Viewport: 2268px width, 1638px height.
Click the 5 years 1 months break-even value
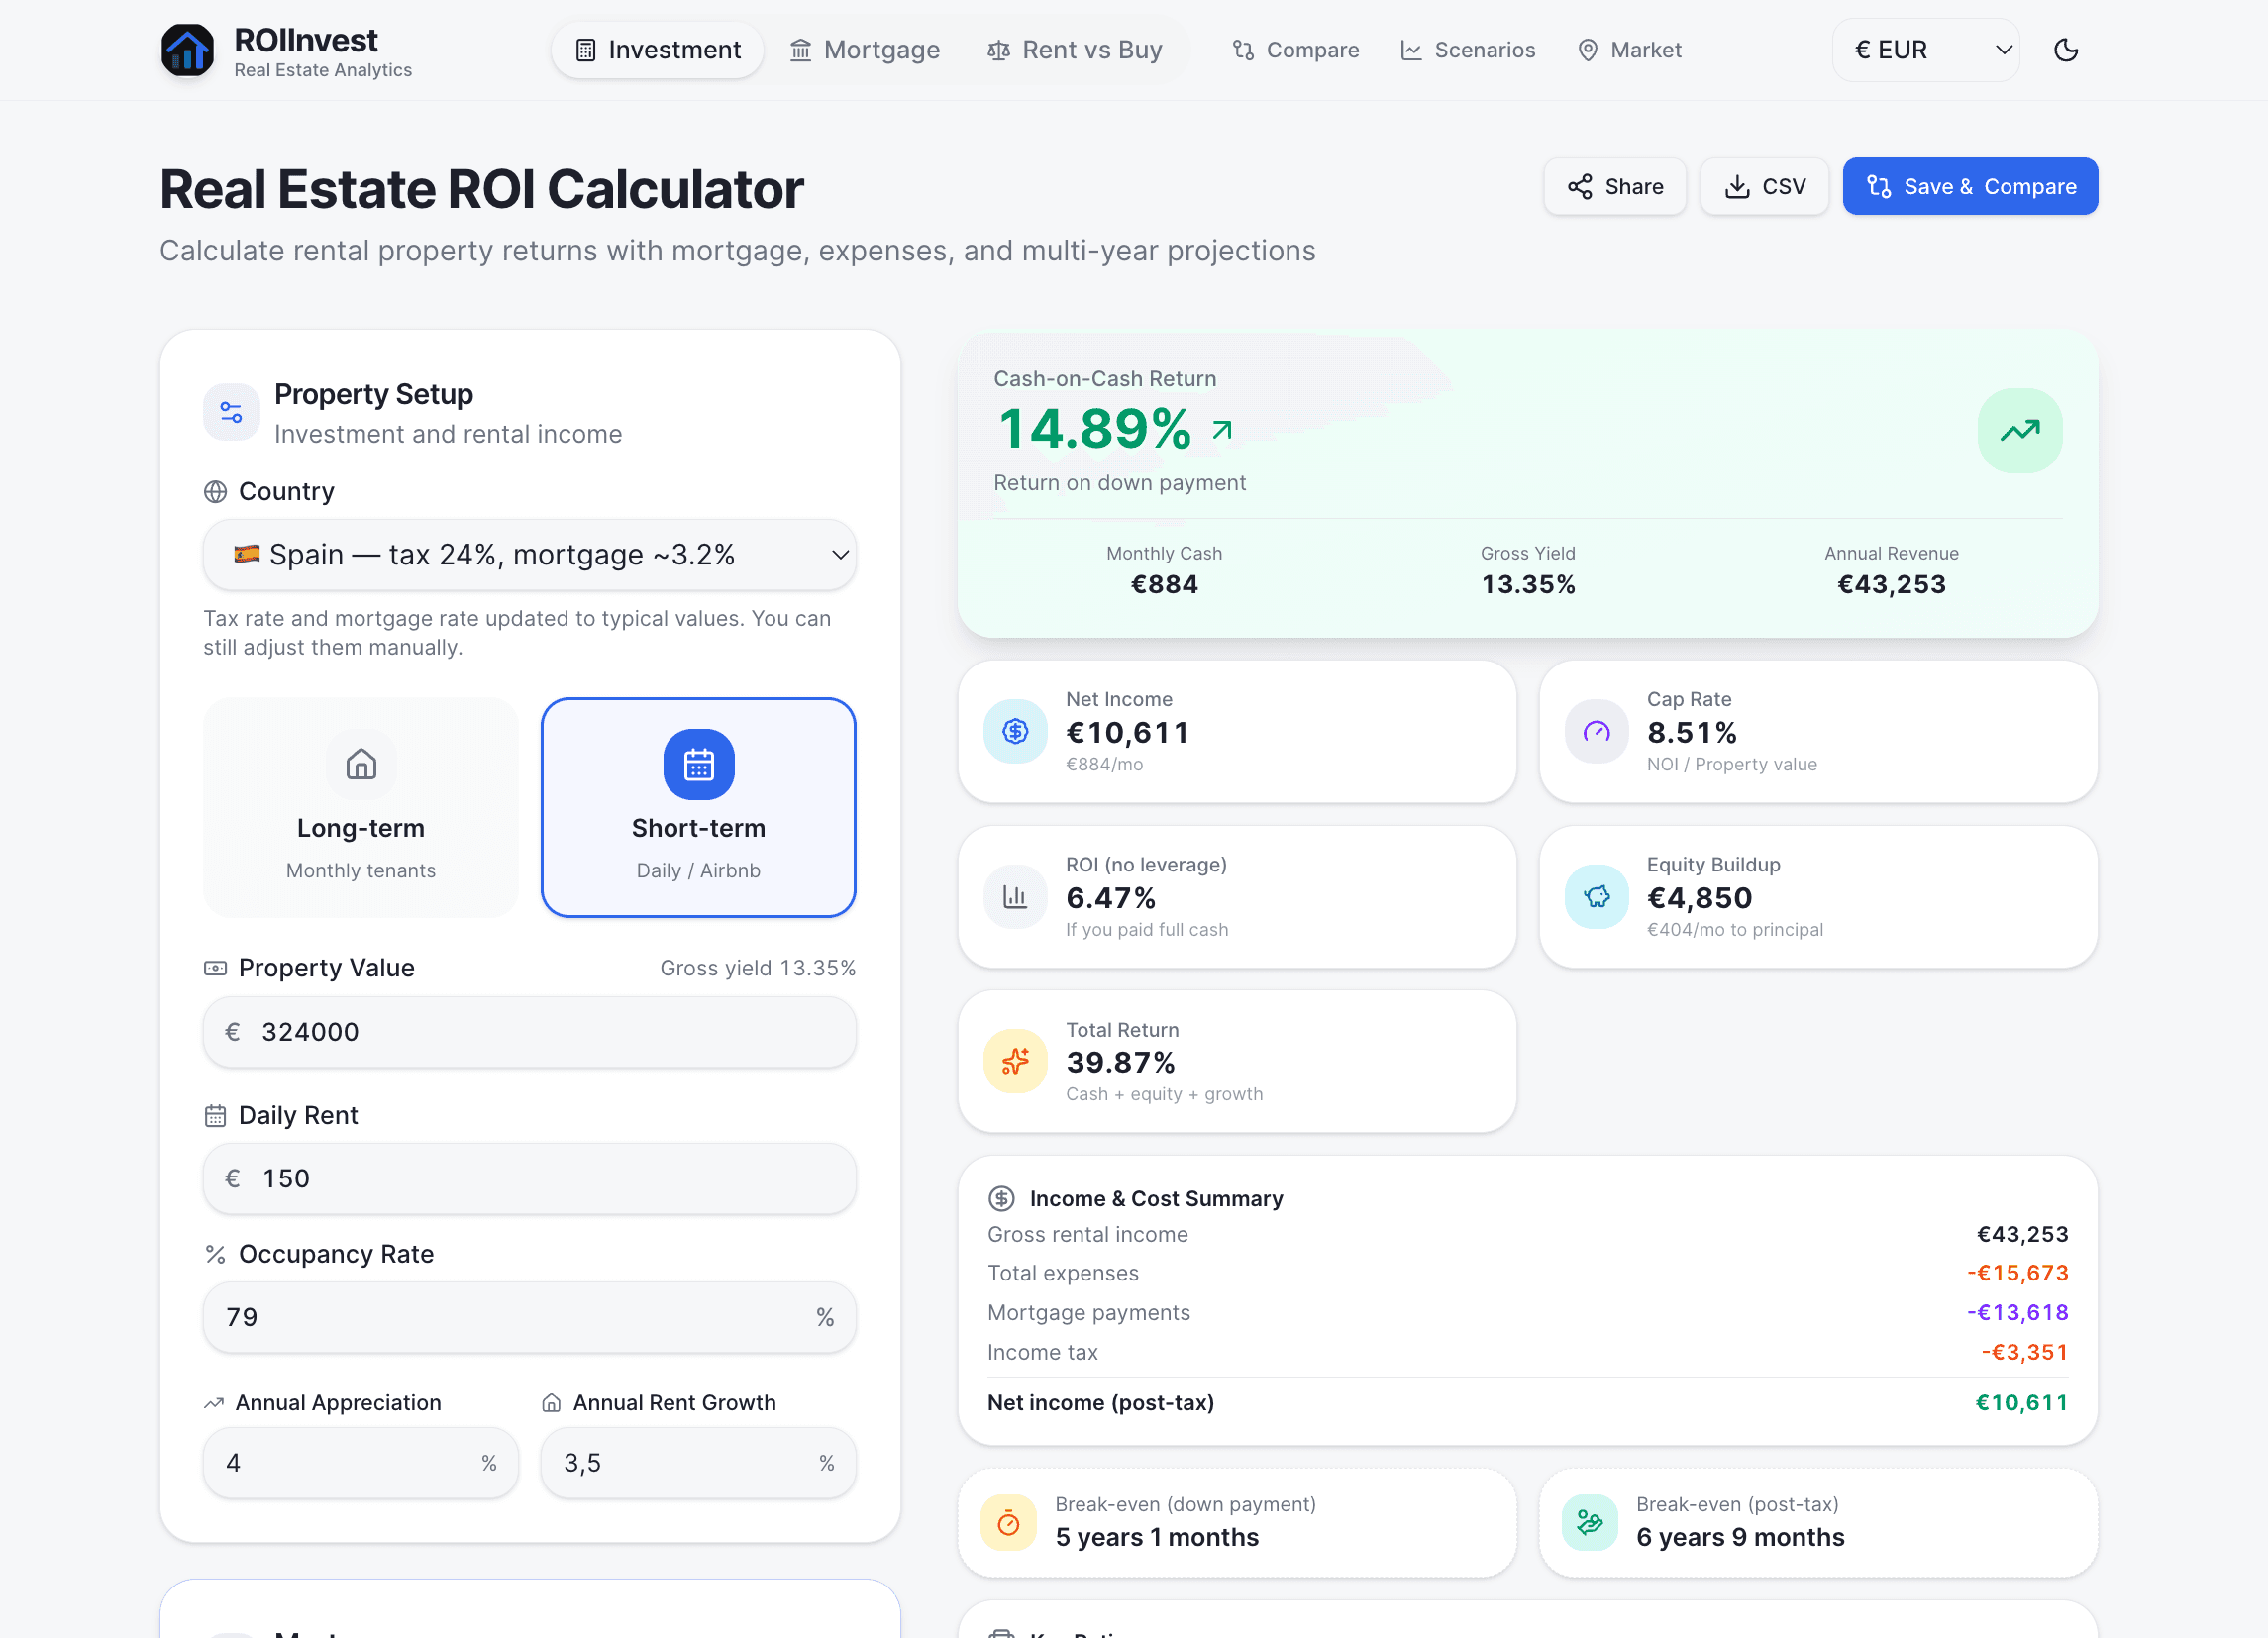[x=1157, y=1537]
